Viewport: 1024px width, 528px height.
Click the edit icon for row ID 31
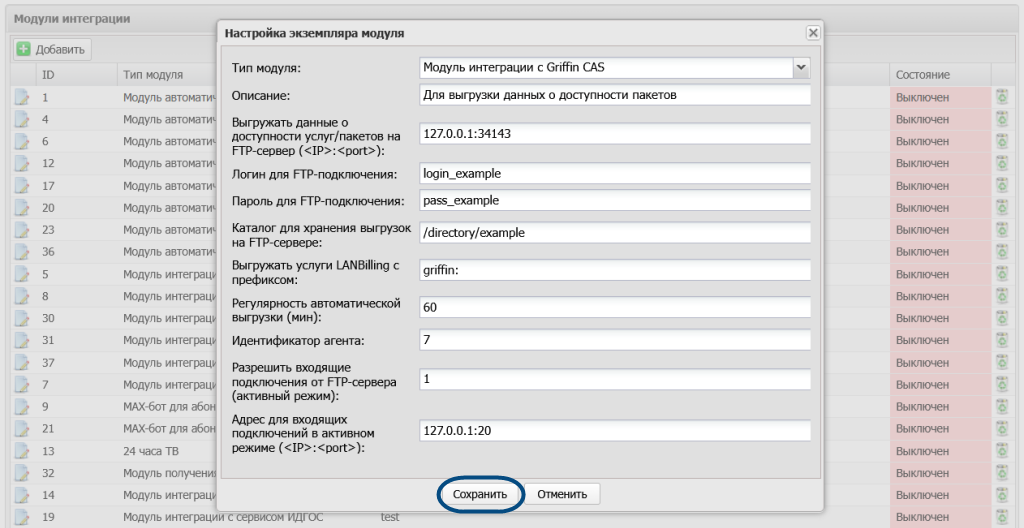point(22,340)
